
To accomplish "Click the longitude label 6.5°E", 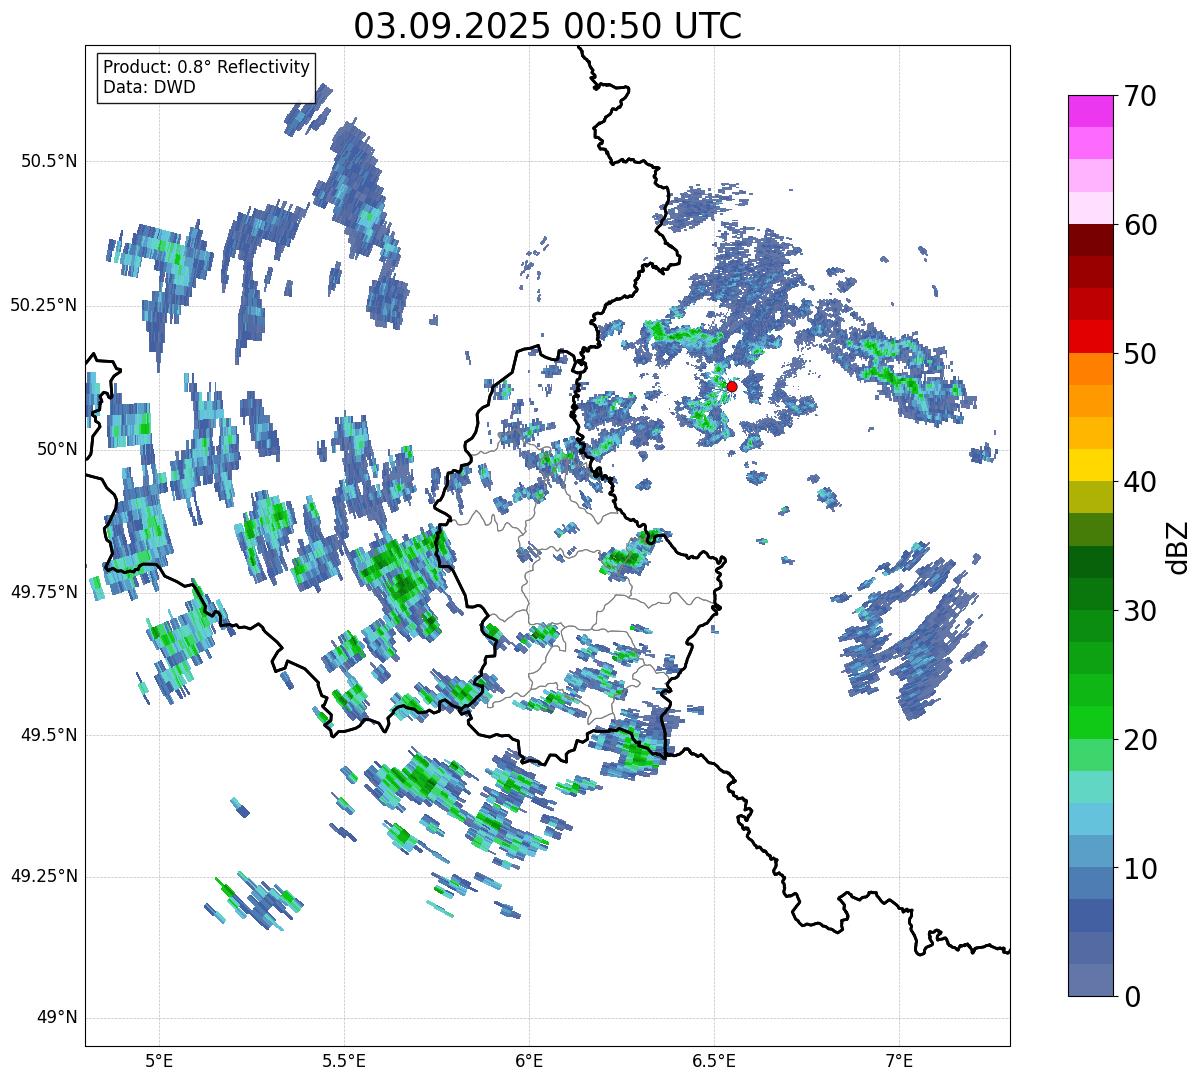I will 714,1060.
